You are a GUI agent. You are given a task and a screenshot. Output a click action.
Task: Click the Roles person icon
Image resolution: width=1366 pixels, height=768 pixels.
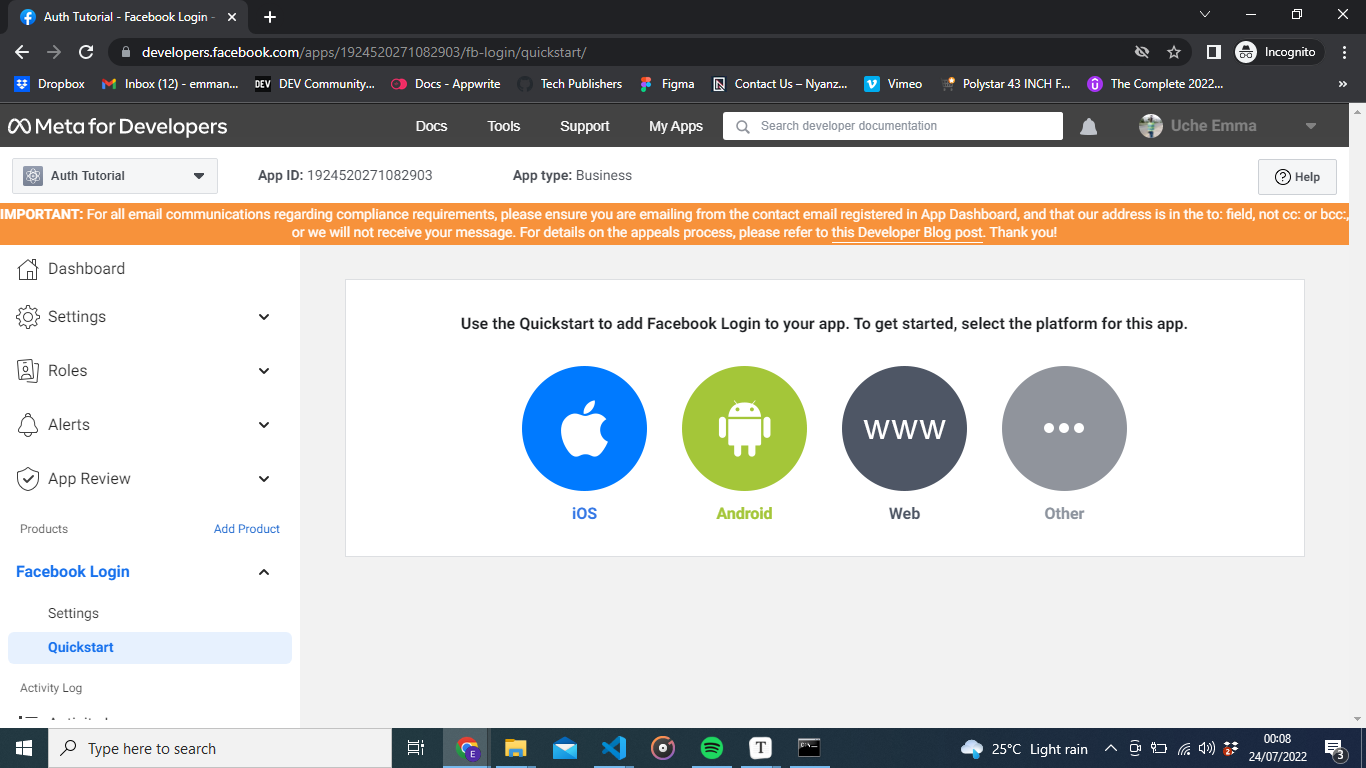pos(28,370)
